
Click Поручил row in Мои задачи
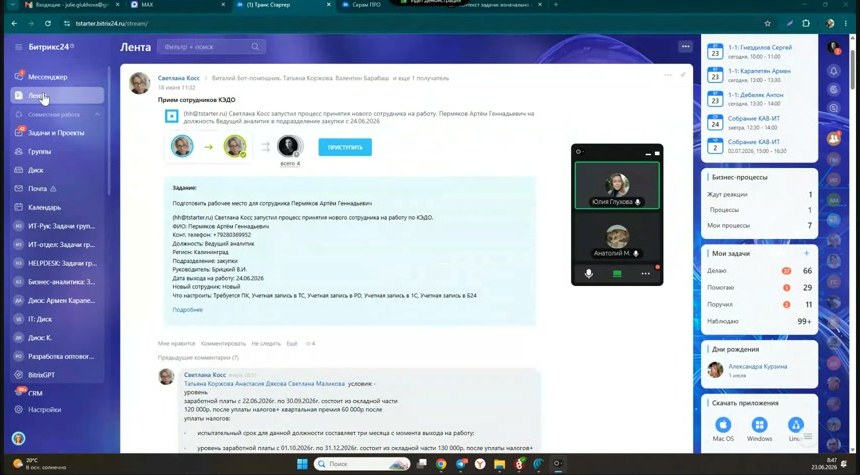point(760,304)
